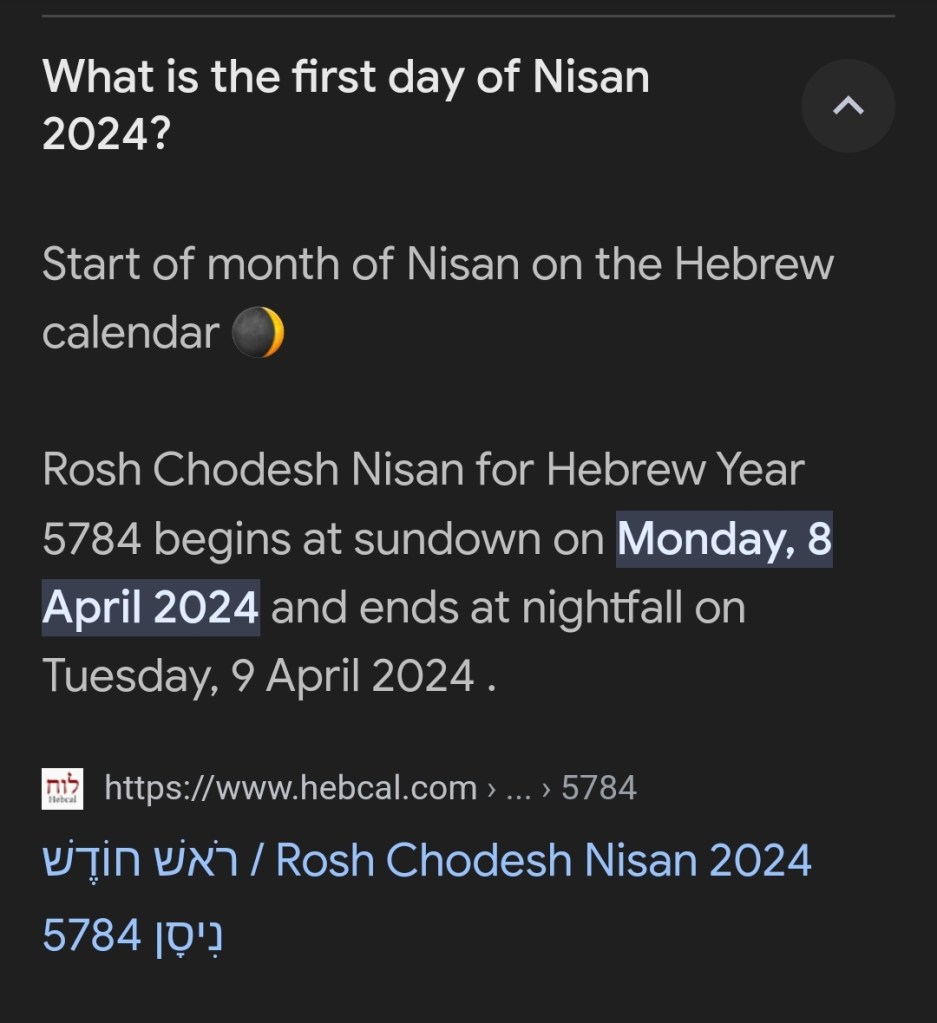Click the '5784 begins at sundown on' text

(324, 540)
